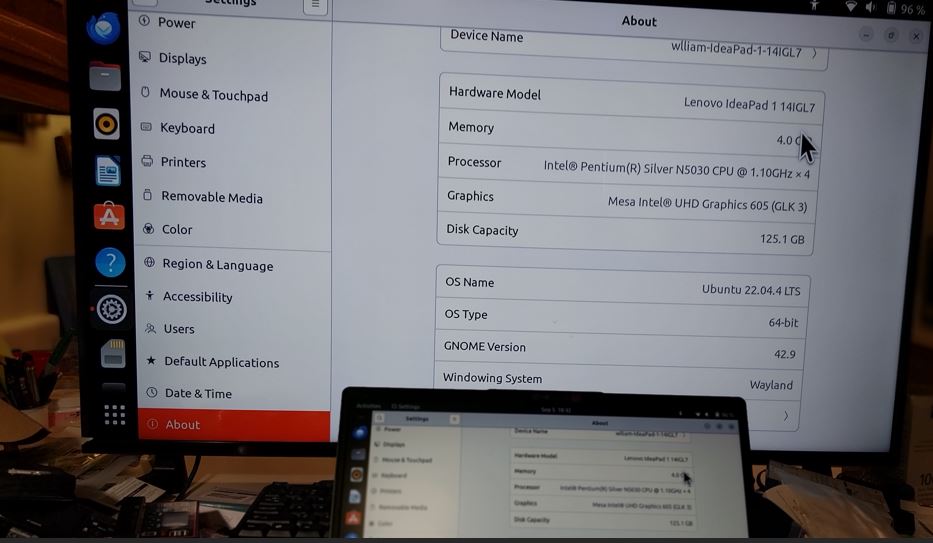Click the Color icon in sidebar
The height and width of the screenshot is (543, 933).
pos(149,228)
